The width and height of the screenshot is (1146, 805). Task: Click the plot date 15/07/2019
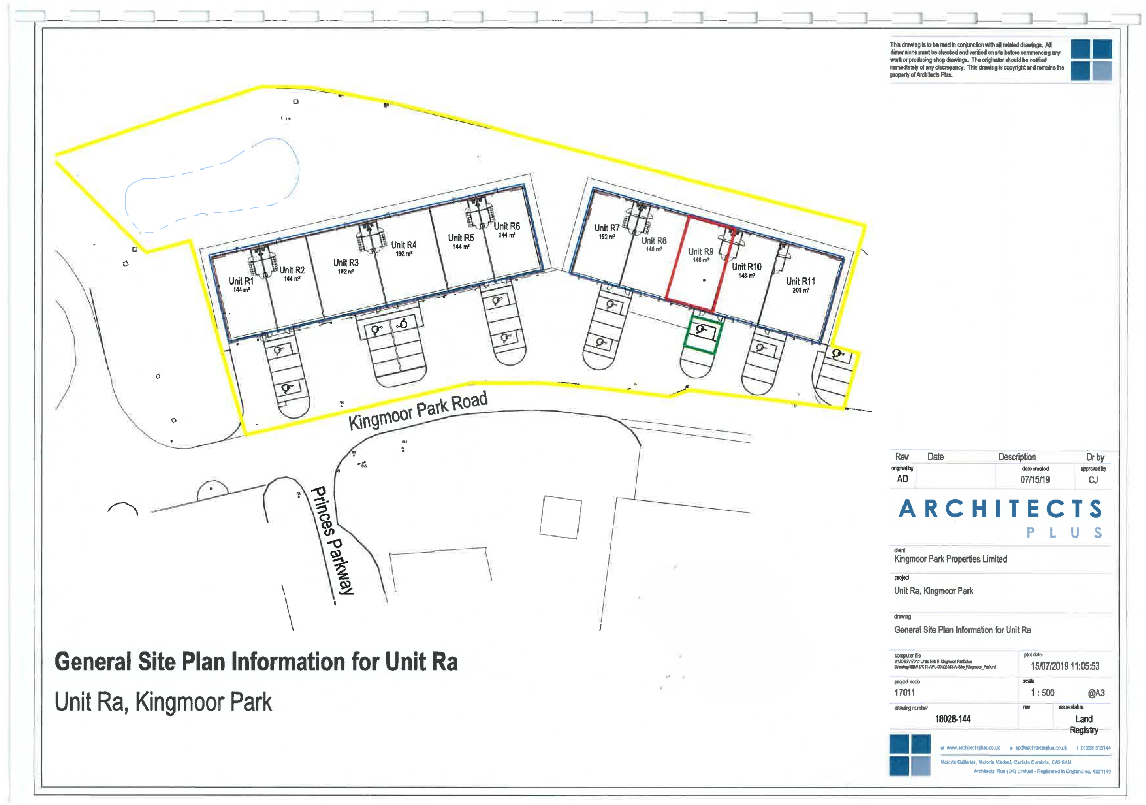(x=1049, y=666)
